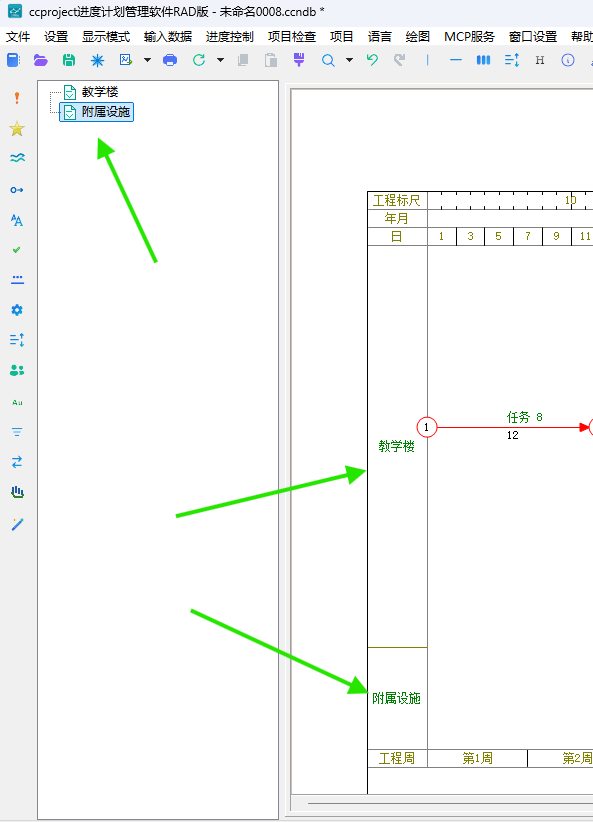The height and width of the screenshot is (822, 593).
Task: Open the 项目检查 menu
Action: coord(292,37)
